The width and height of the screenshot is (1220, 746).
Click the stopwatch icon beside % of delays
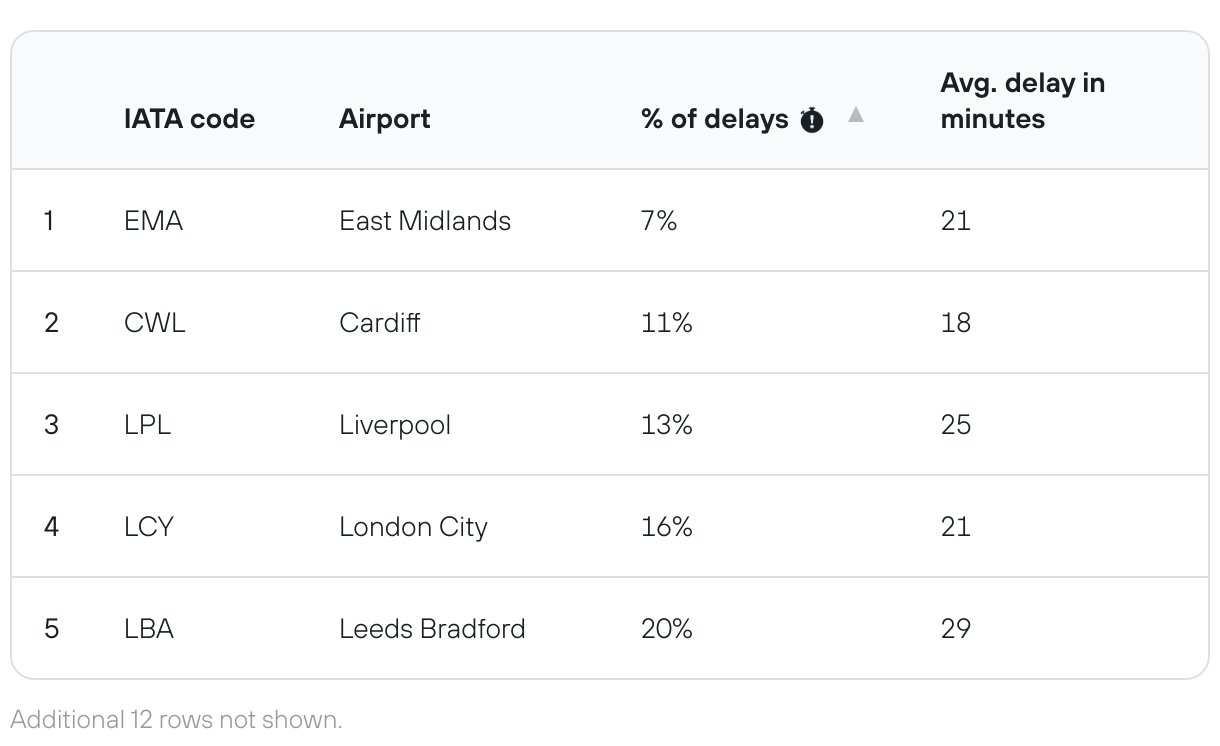point(812,121)
